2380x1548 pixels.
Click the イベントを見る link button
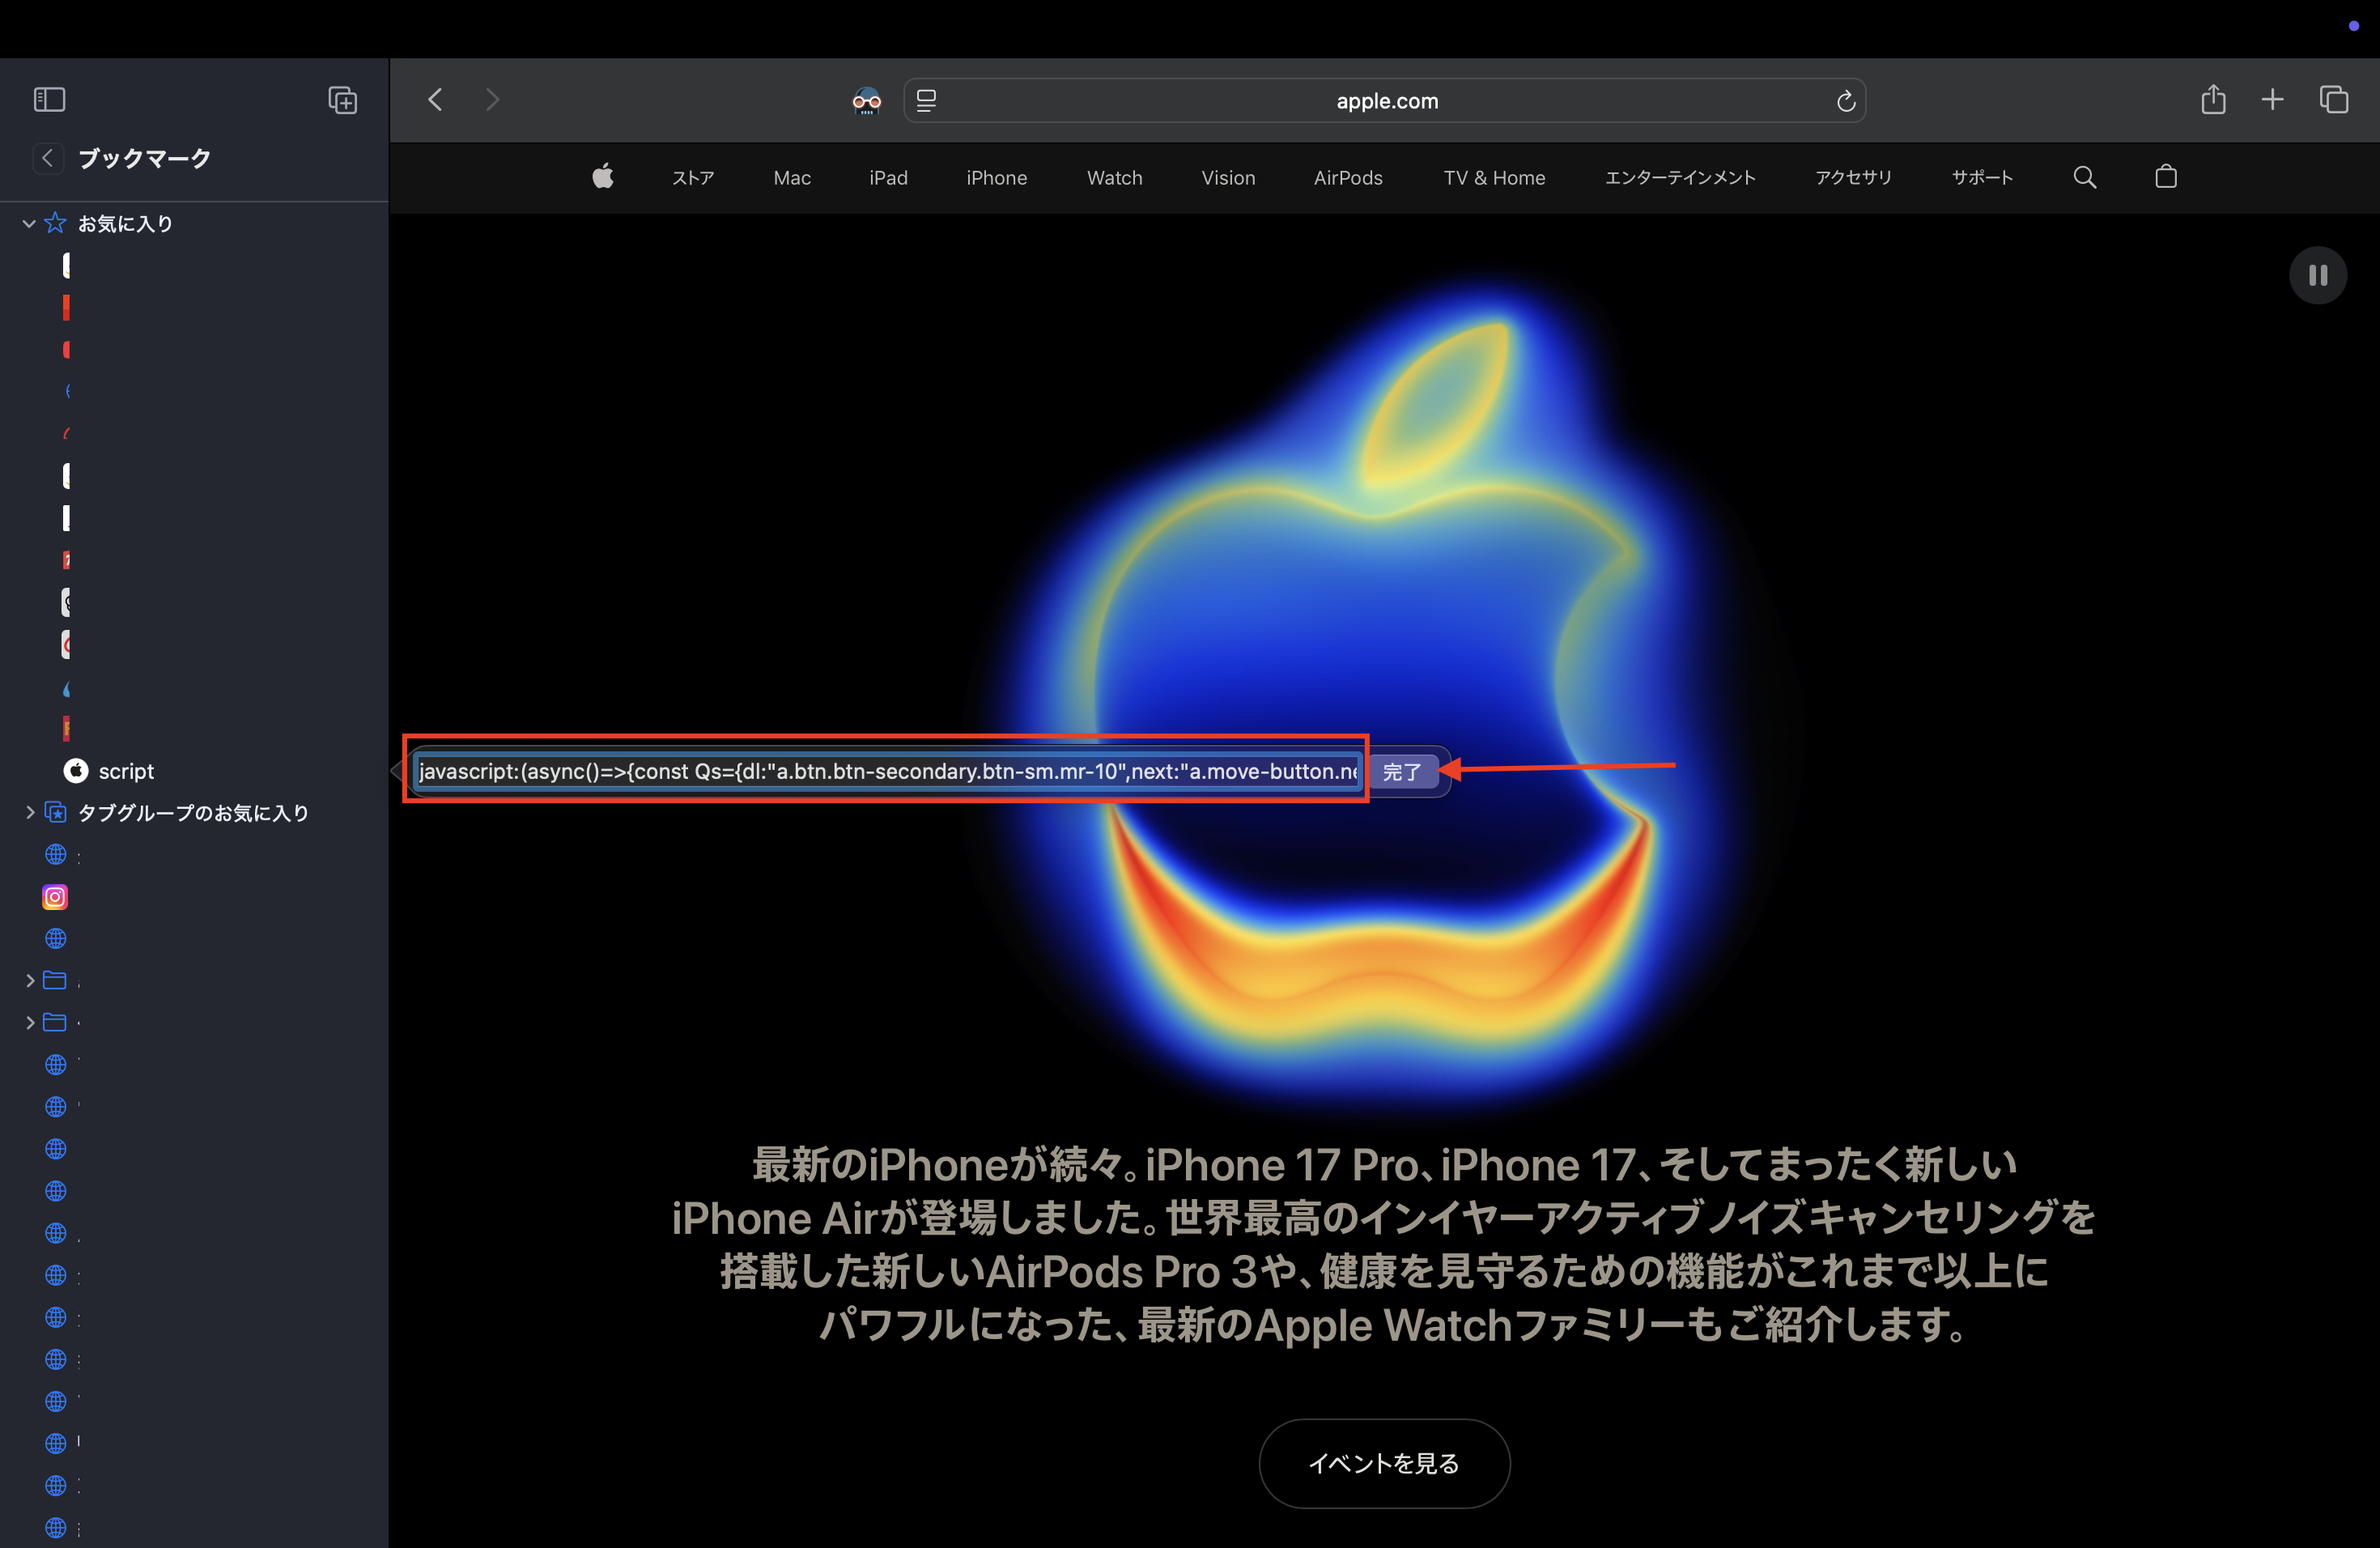click(1383, 1463)
